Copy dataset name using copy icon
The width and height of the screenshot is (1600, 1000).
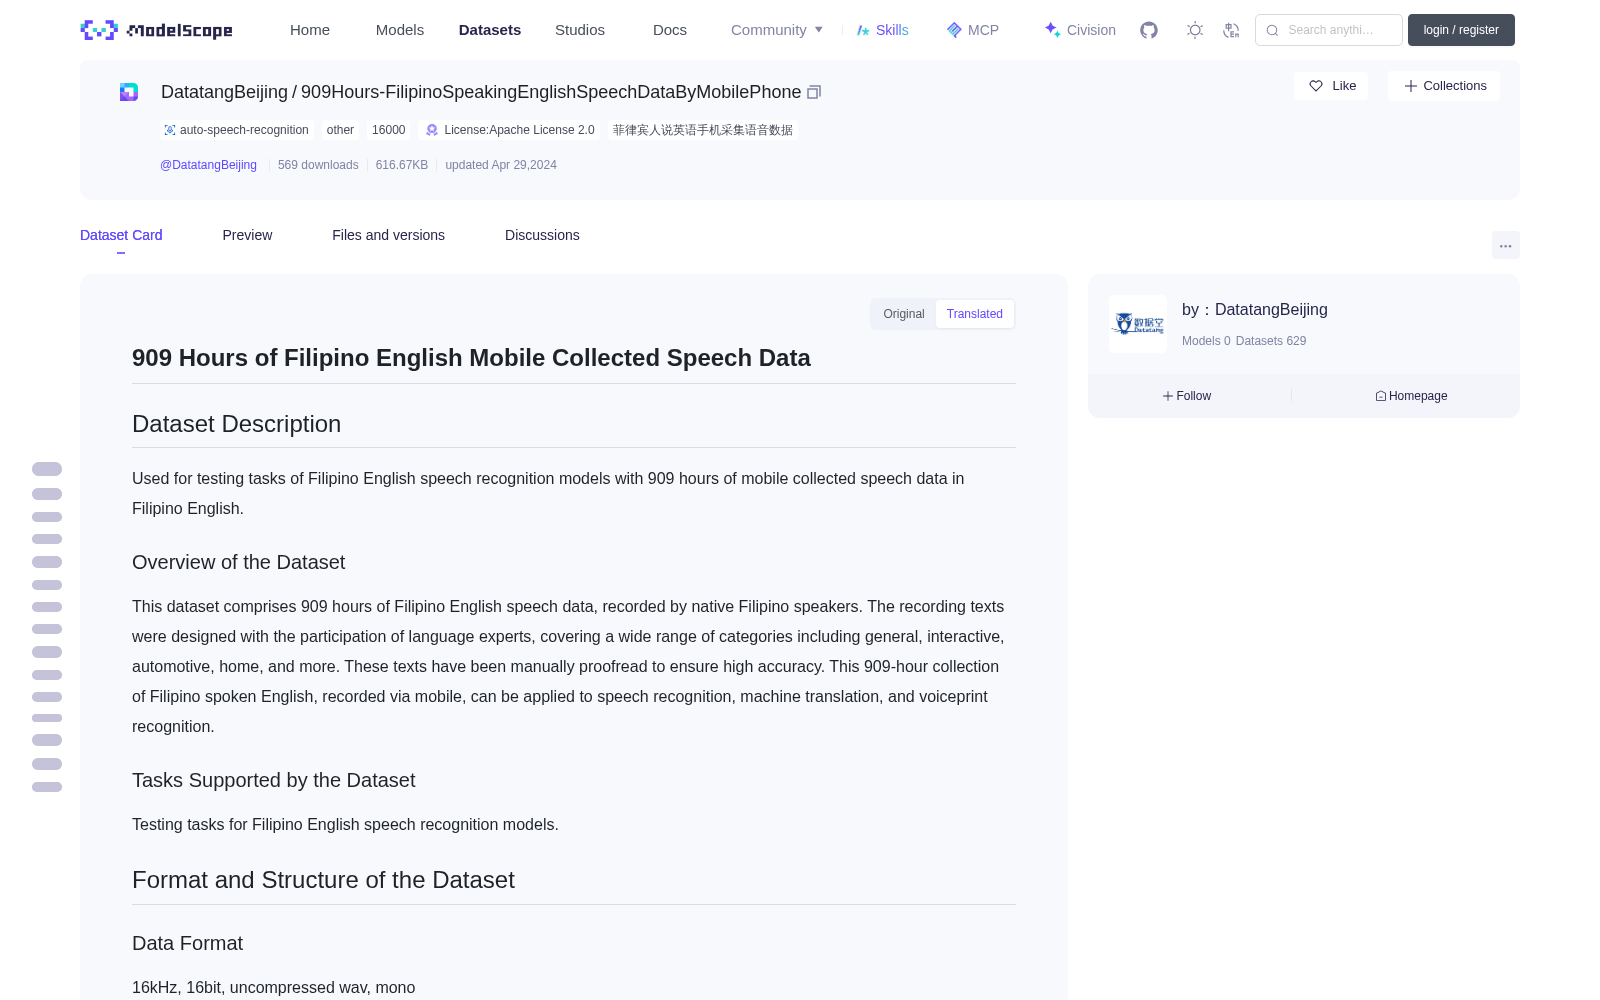[814, 92]
